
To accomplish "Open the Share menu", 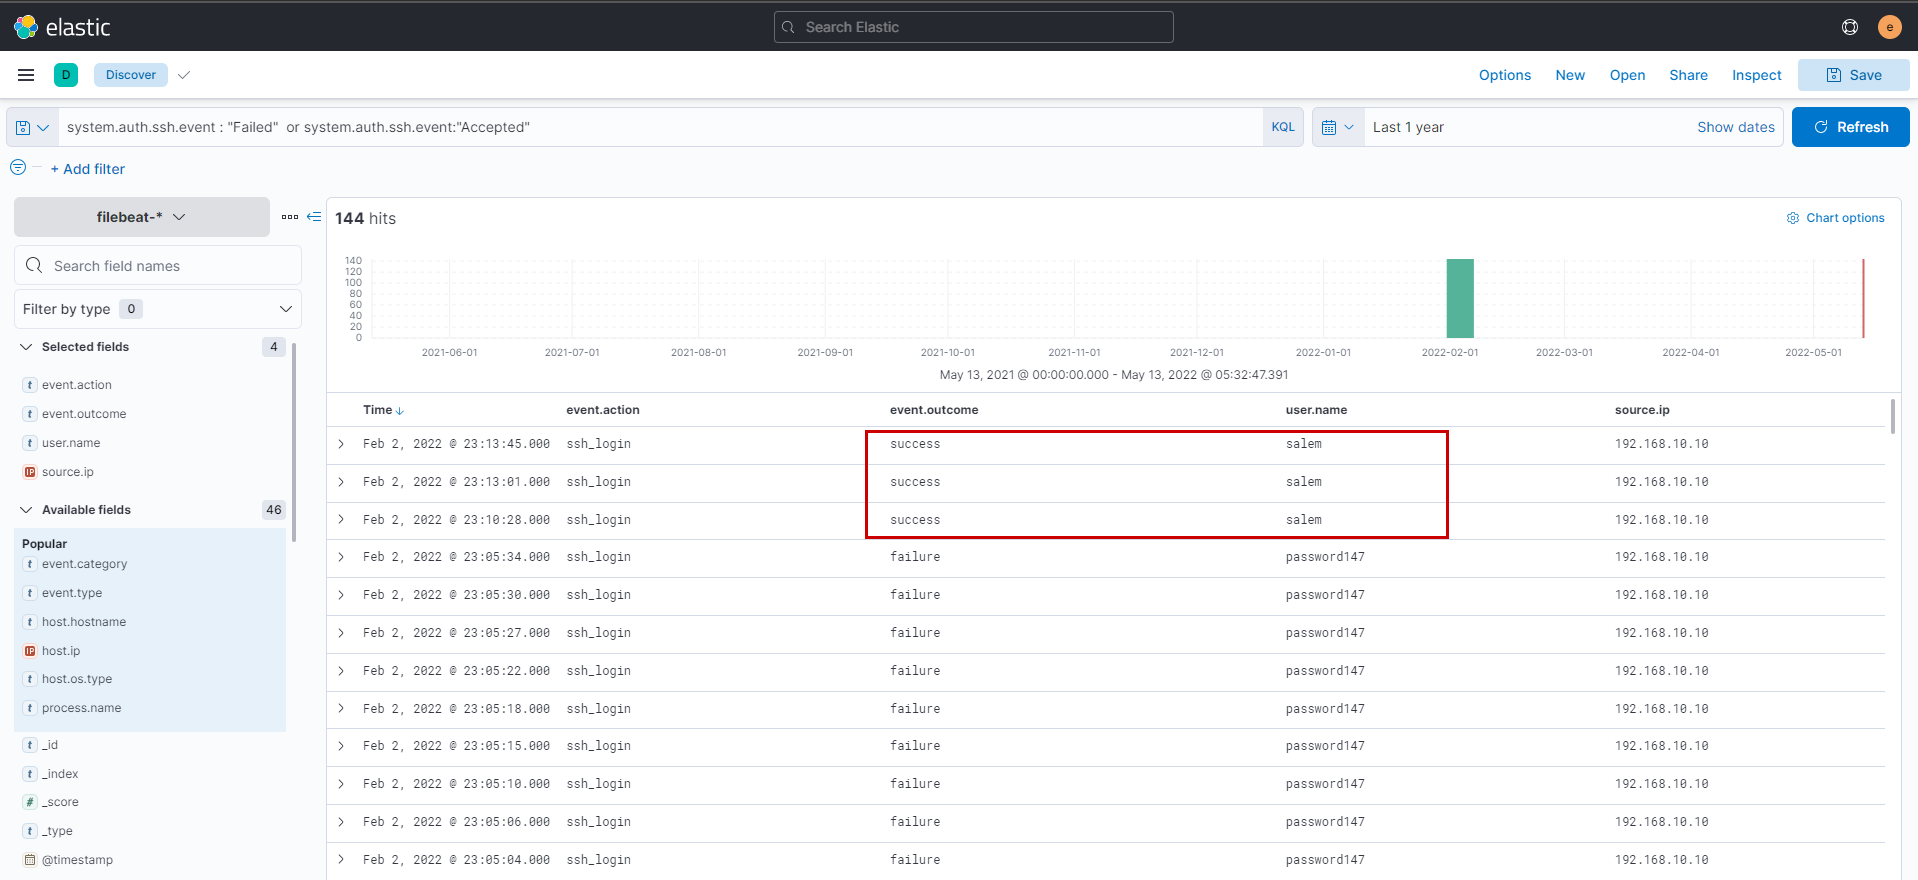I will coord(1688,75).
